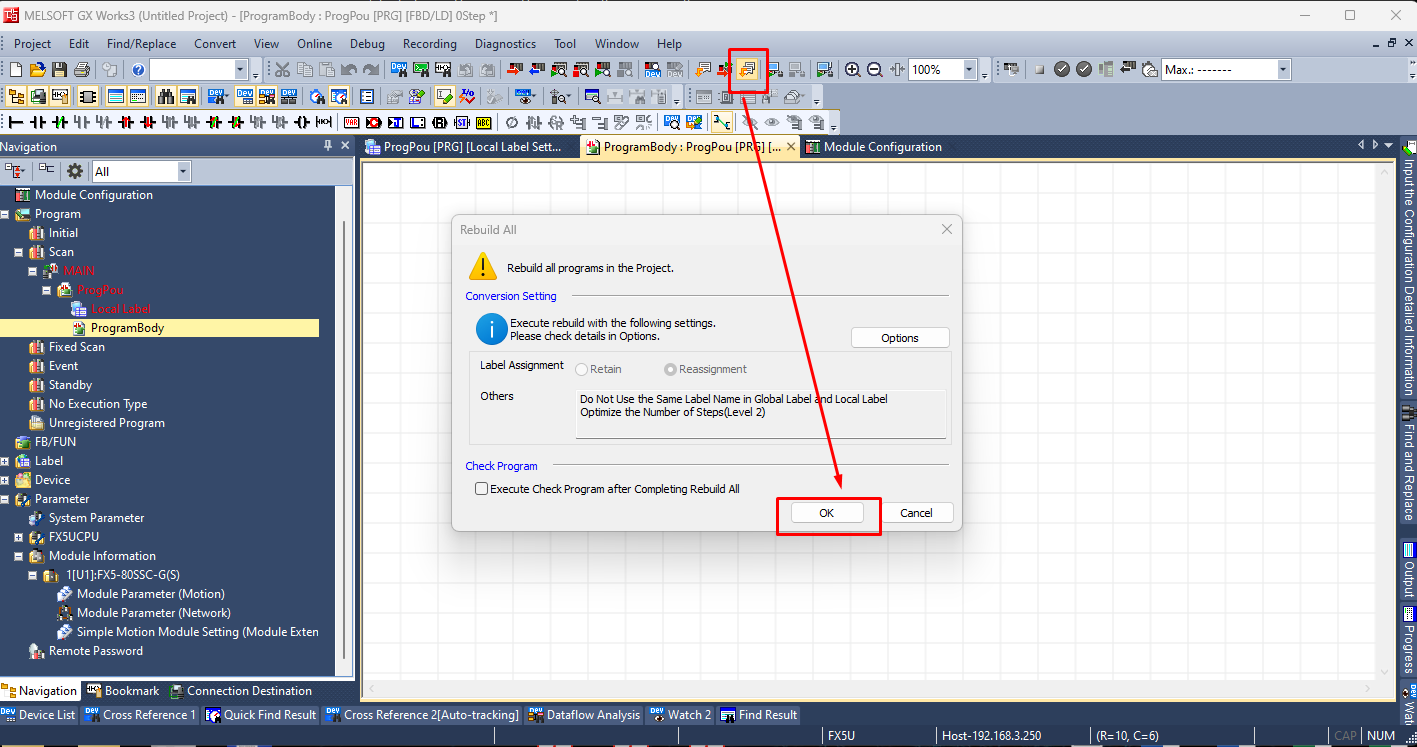Open the Output docked side panel
The height and width of the screenshot is (747, 1417).
[1409, 570]
